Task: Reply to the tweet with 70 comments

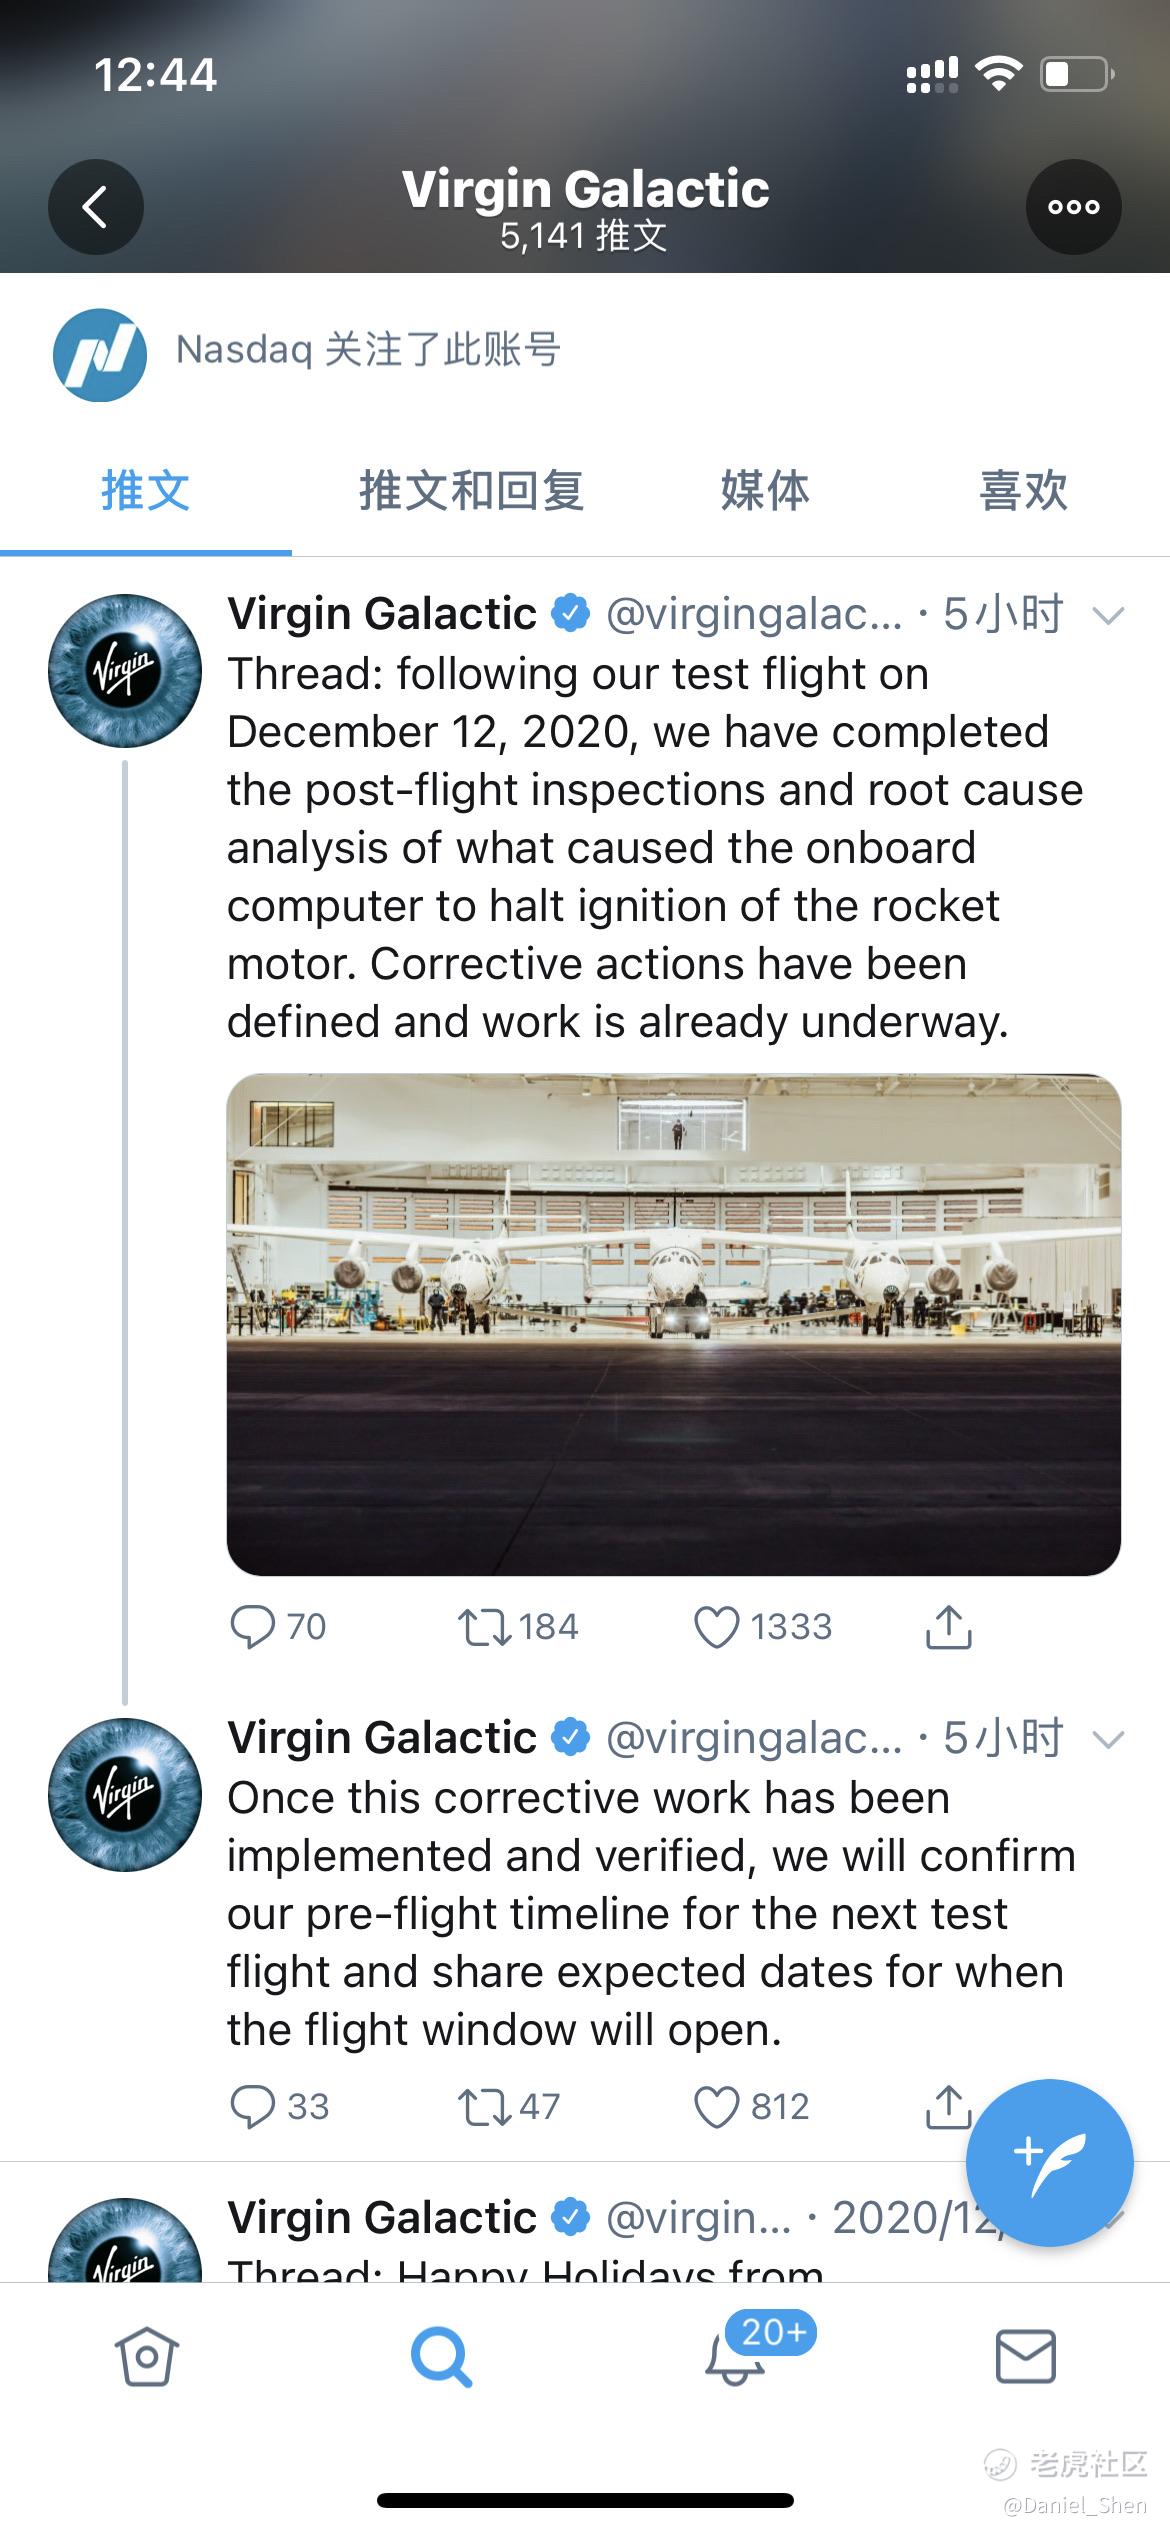Action: point(252,1627)
